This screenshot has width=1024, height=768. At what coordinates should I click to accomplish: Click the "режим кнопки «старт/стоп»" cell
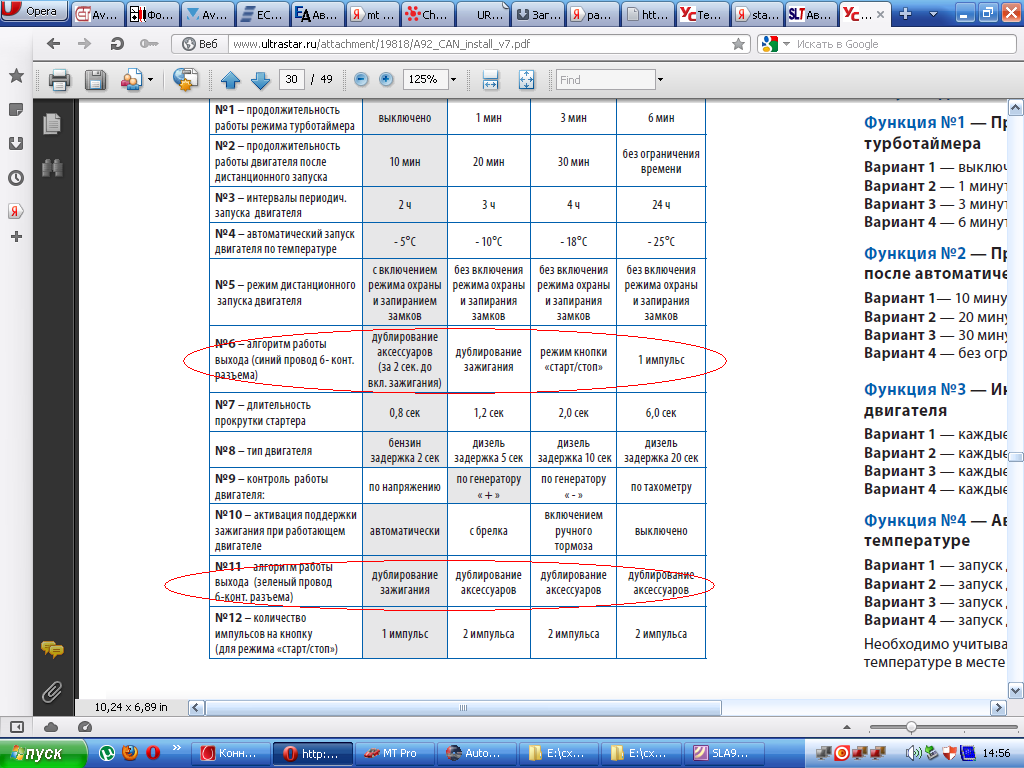[573, 360]
